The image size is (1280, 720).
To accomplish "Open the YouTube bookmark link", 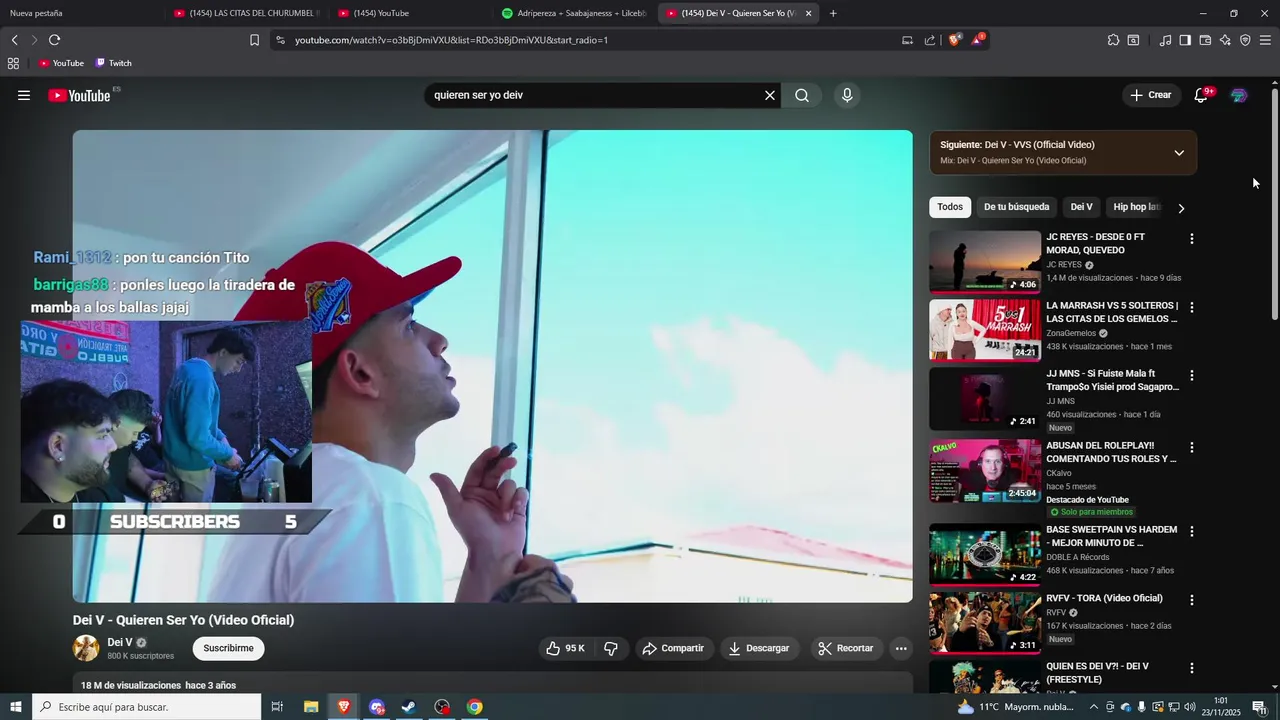I will (61, 63).
